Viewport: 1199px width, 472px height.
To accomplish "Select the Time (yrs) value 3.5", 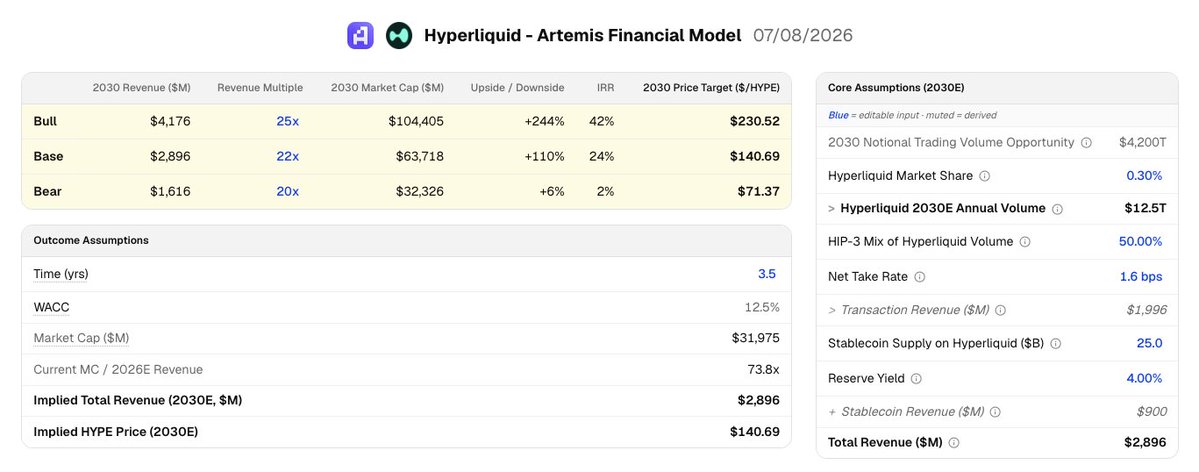I will pos(767,274).
